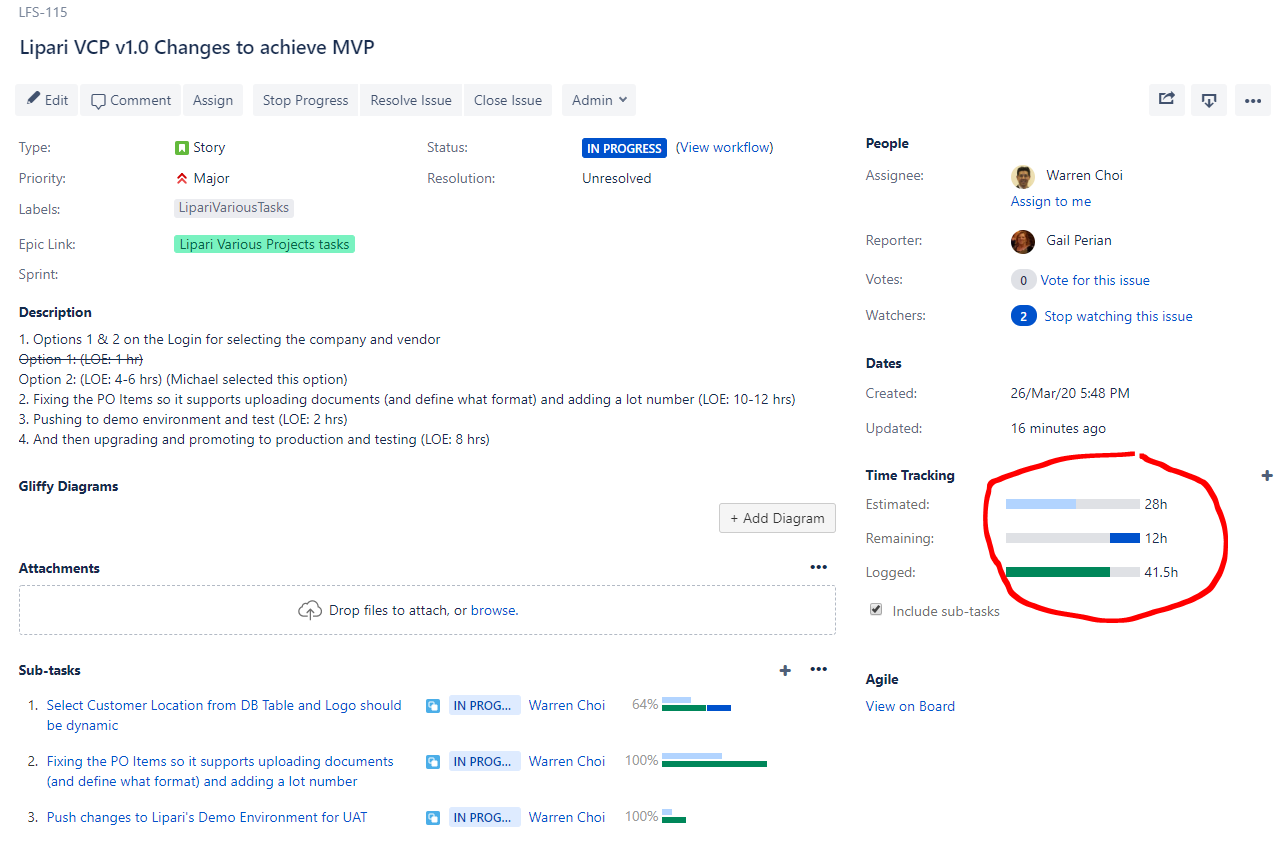Click the Assign button
This screenshot has height=846, width=1280.
click(213, 100)
